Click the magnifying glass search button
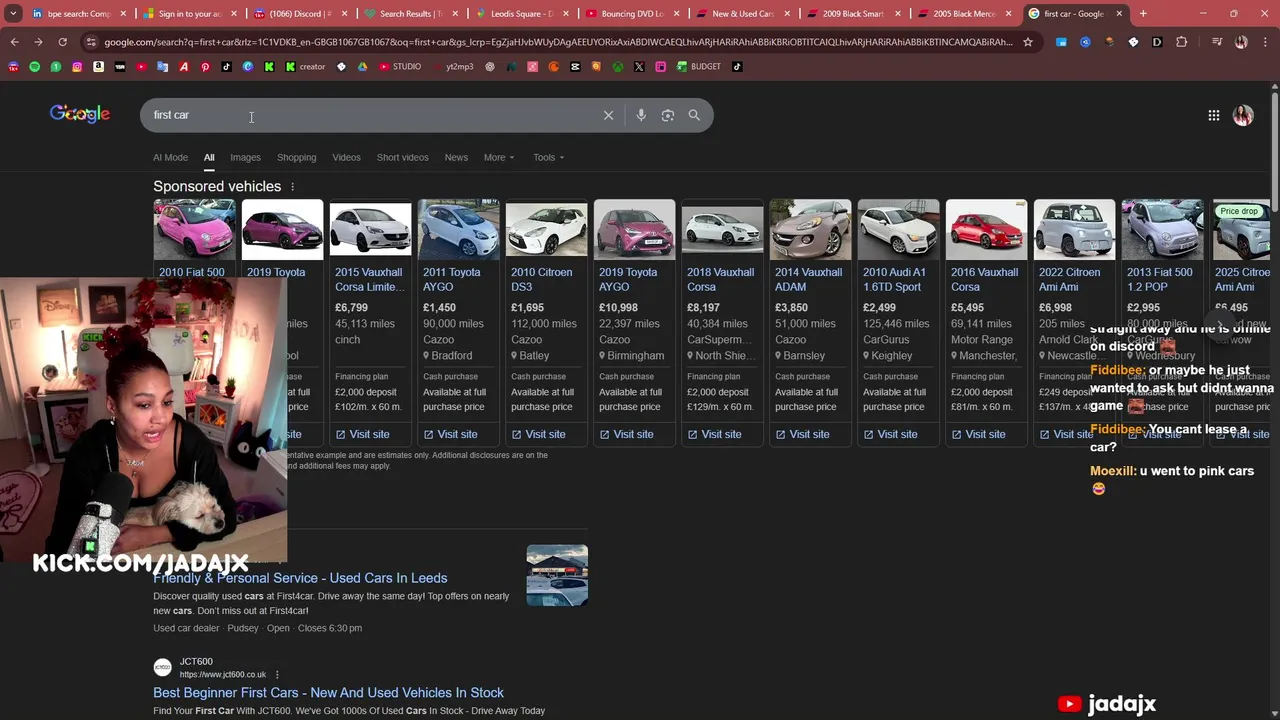This screenshot has width=1280, height=720. (694, 115)
